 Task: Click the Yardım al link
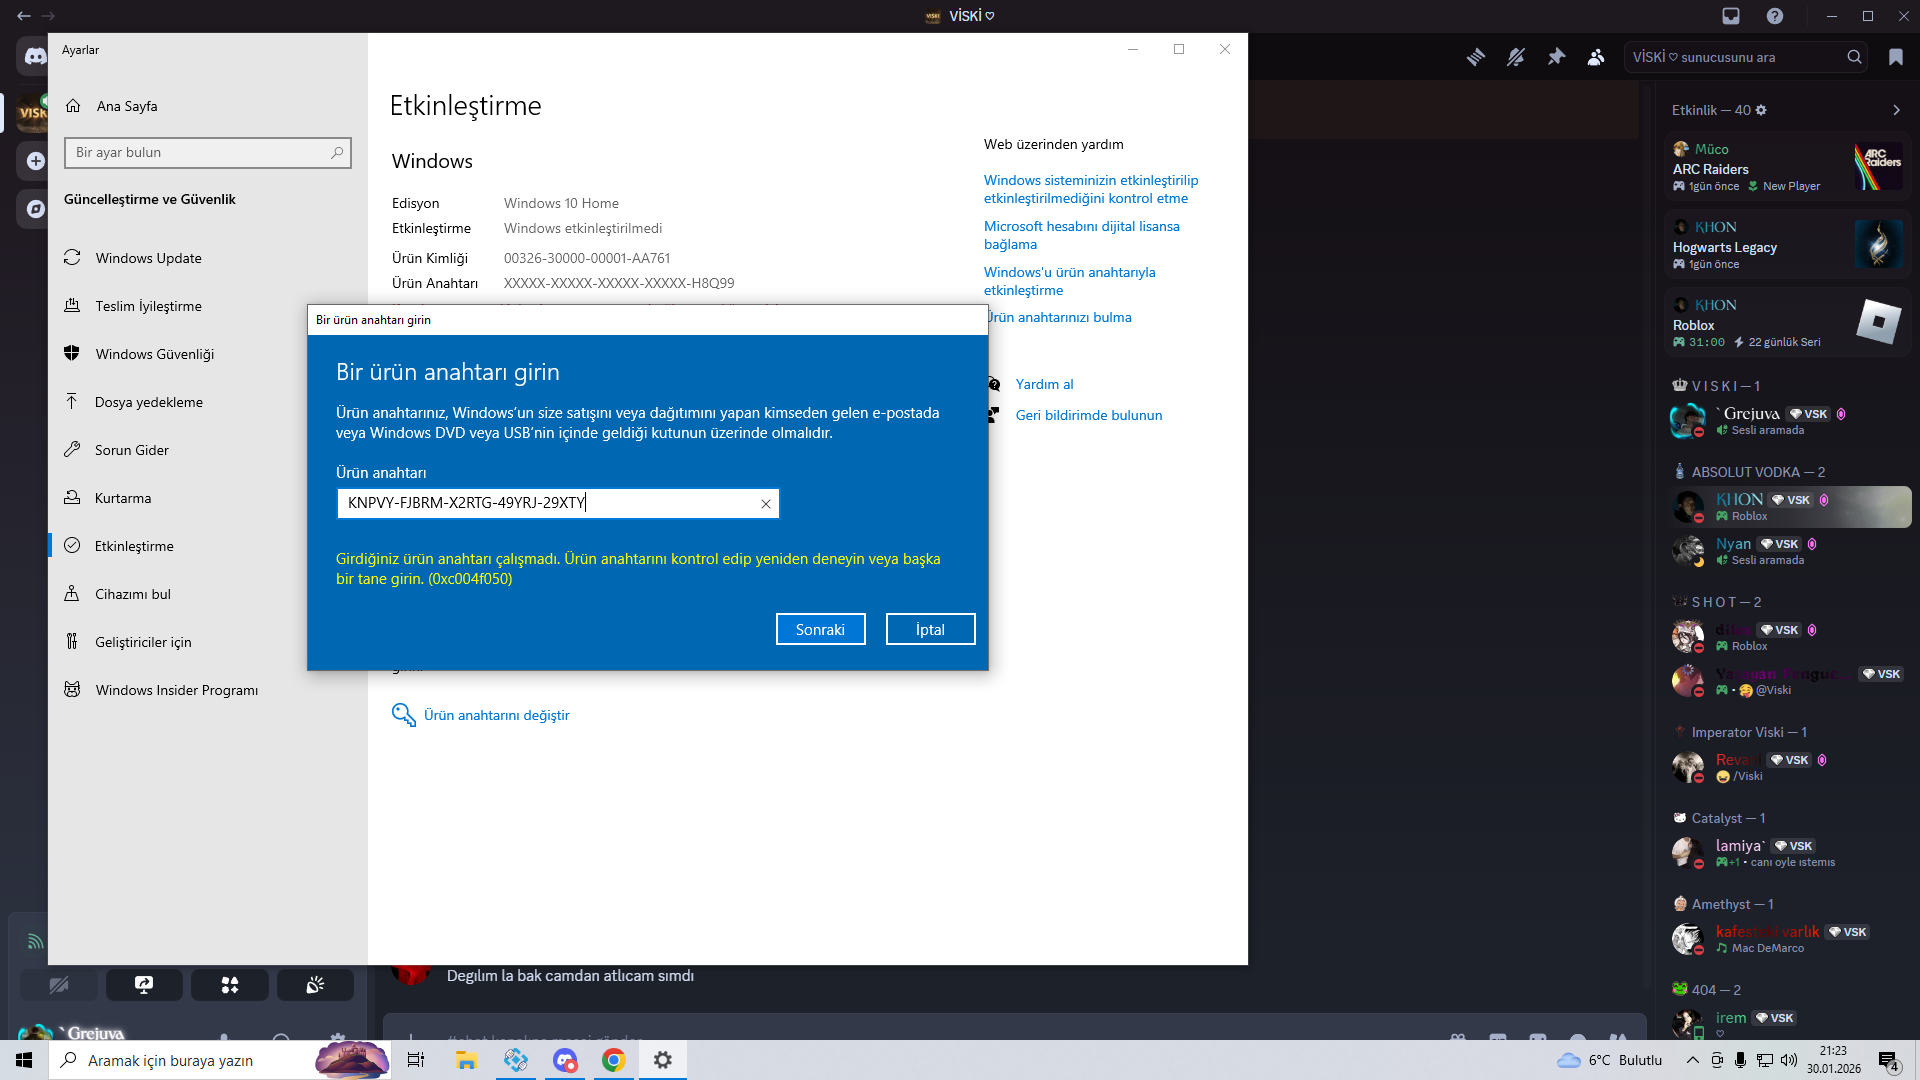tap(1044, 384)
